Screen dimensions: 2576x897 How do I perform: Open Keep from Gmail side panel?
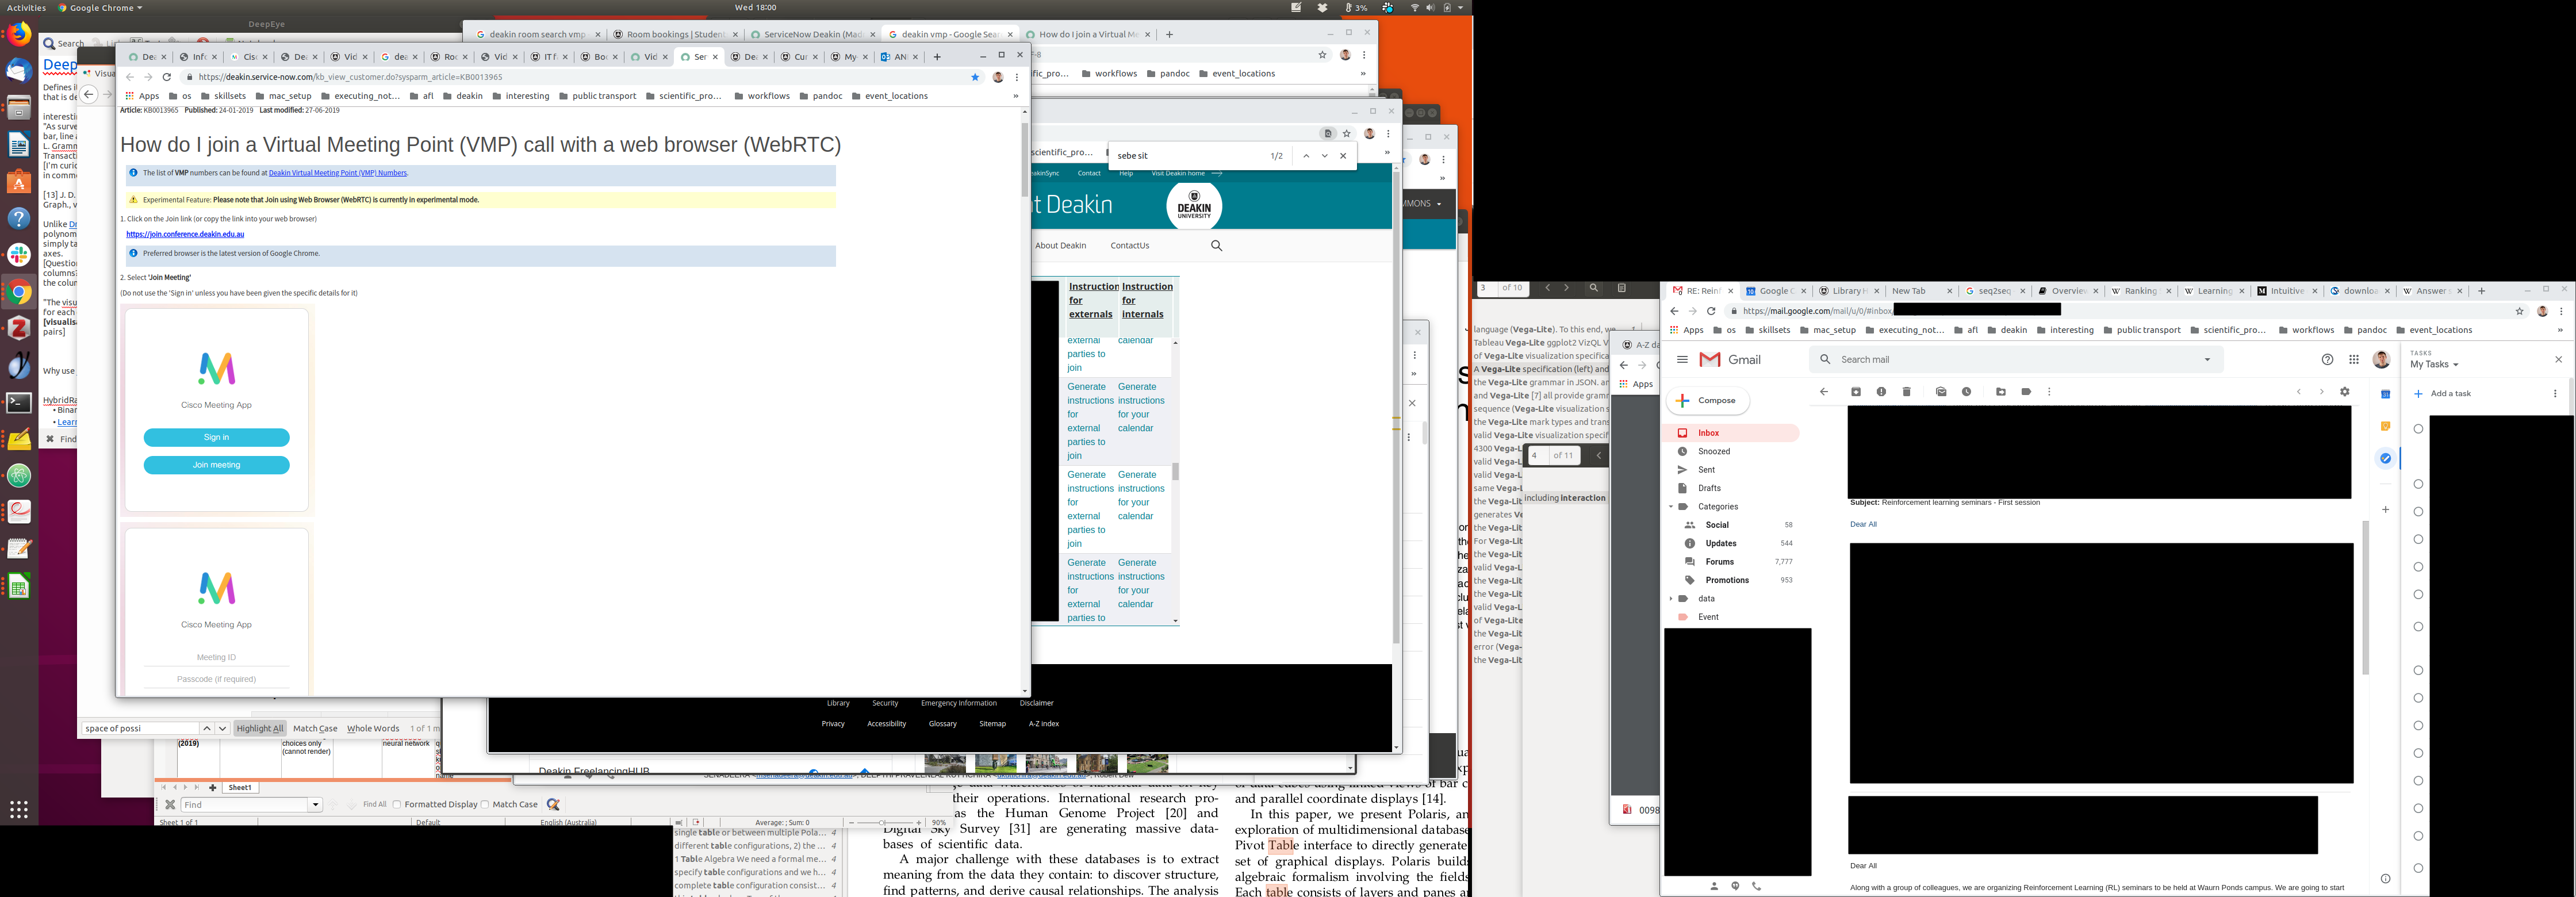click(x=2385, y=426)
